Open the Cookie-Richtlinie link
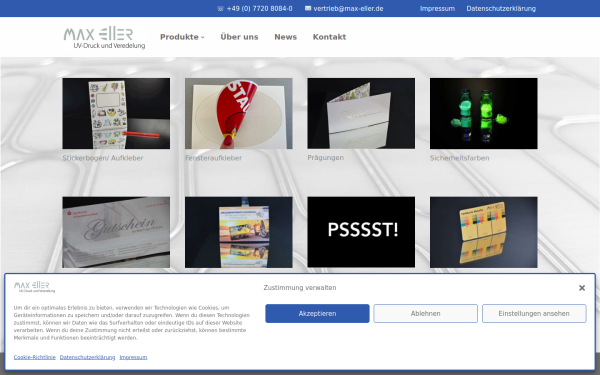This screenshot has height=375, width=600. click(x=34, y=357)
